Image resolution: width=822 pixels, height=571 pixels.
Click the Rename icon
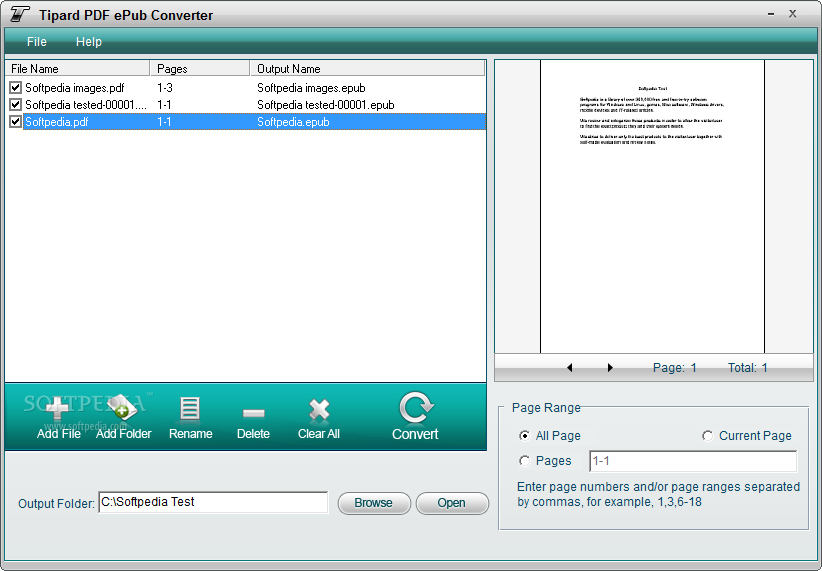(x=190, y=409)
